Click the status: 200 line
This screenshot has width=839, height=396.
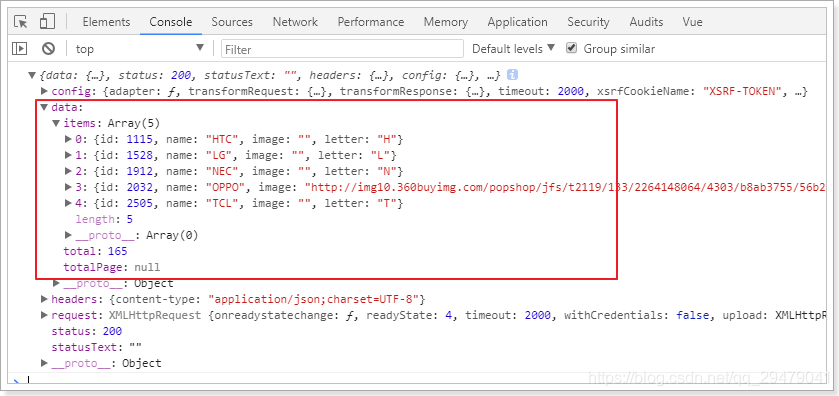click(87, 331)
